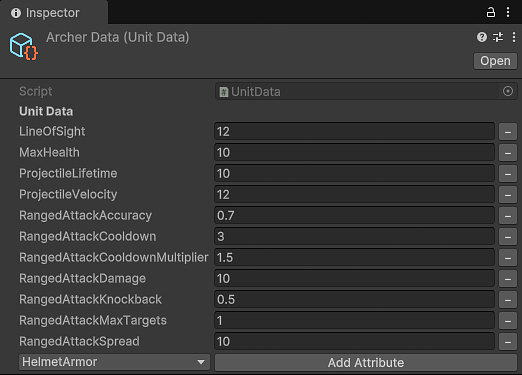522x375 pixels.
Task: Click the Open button
Action: [495, 61]
